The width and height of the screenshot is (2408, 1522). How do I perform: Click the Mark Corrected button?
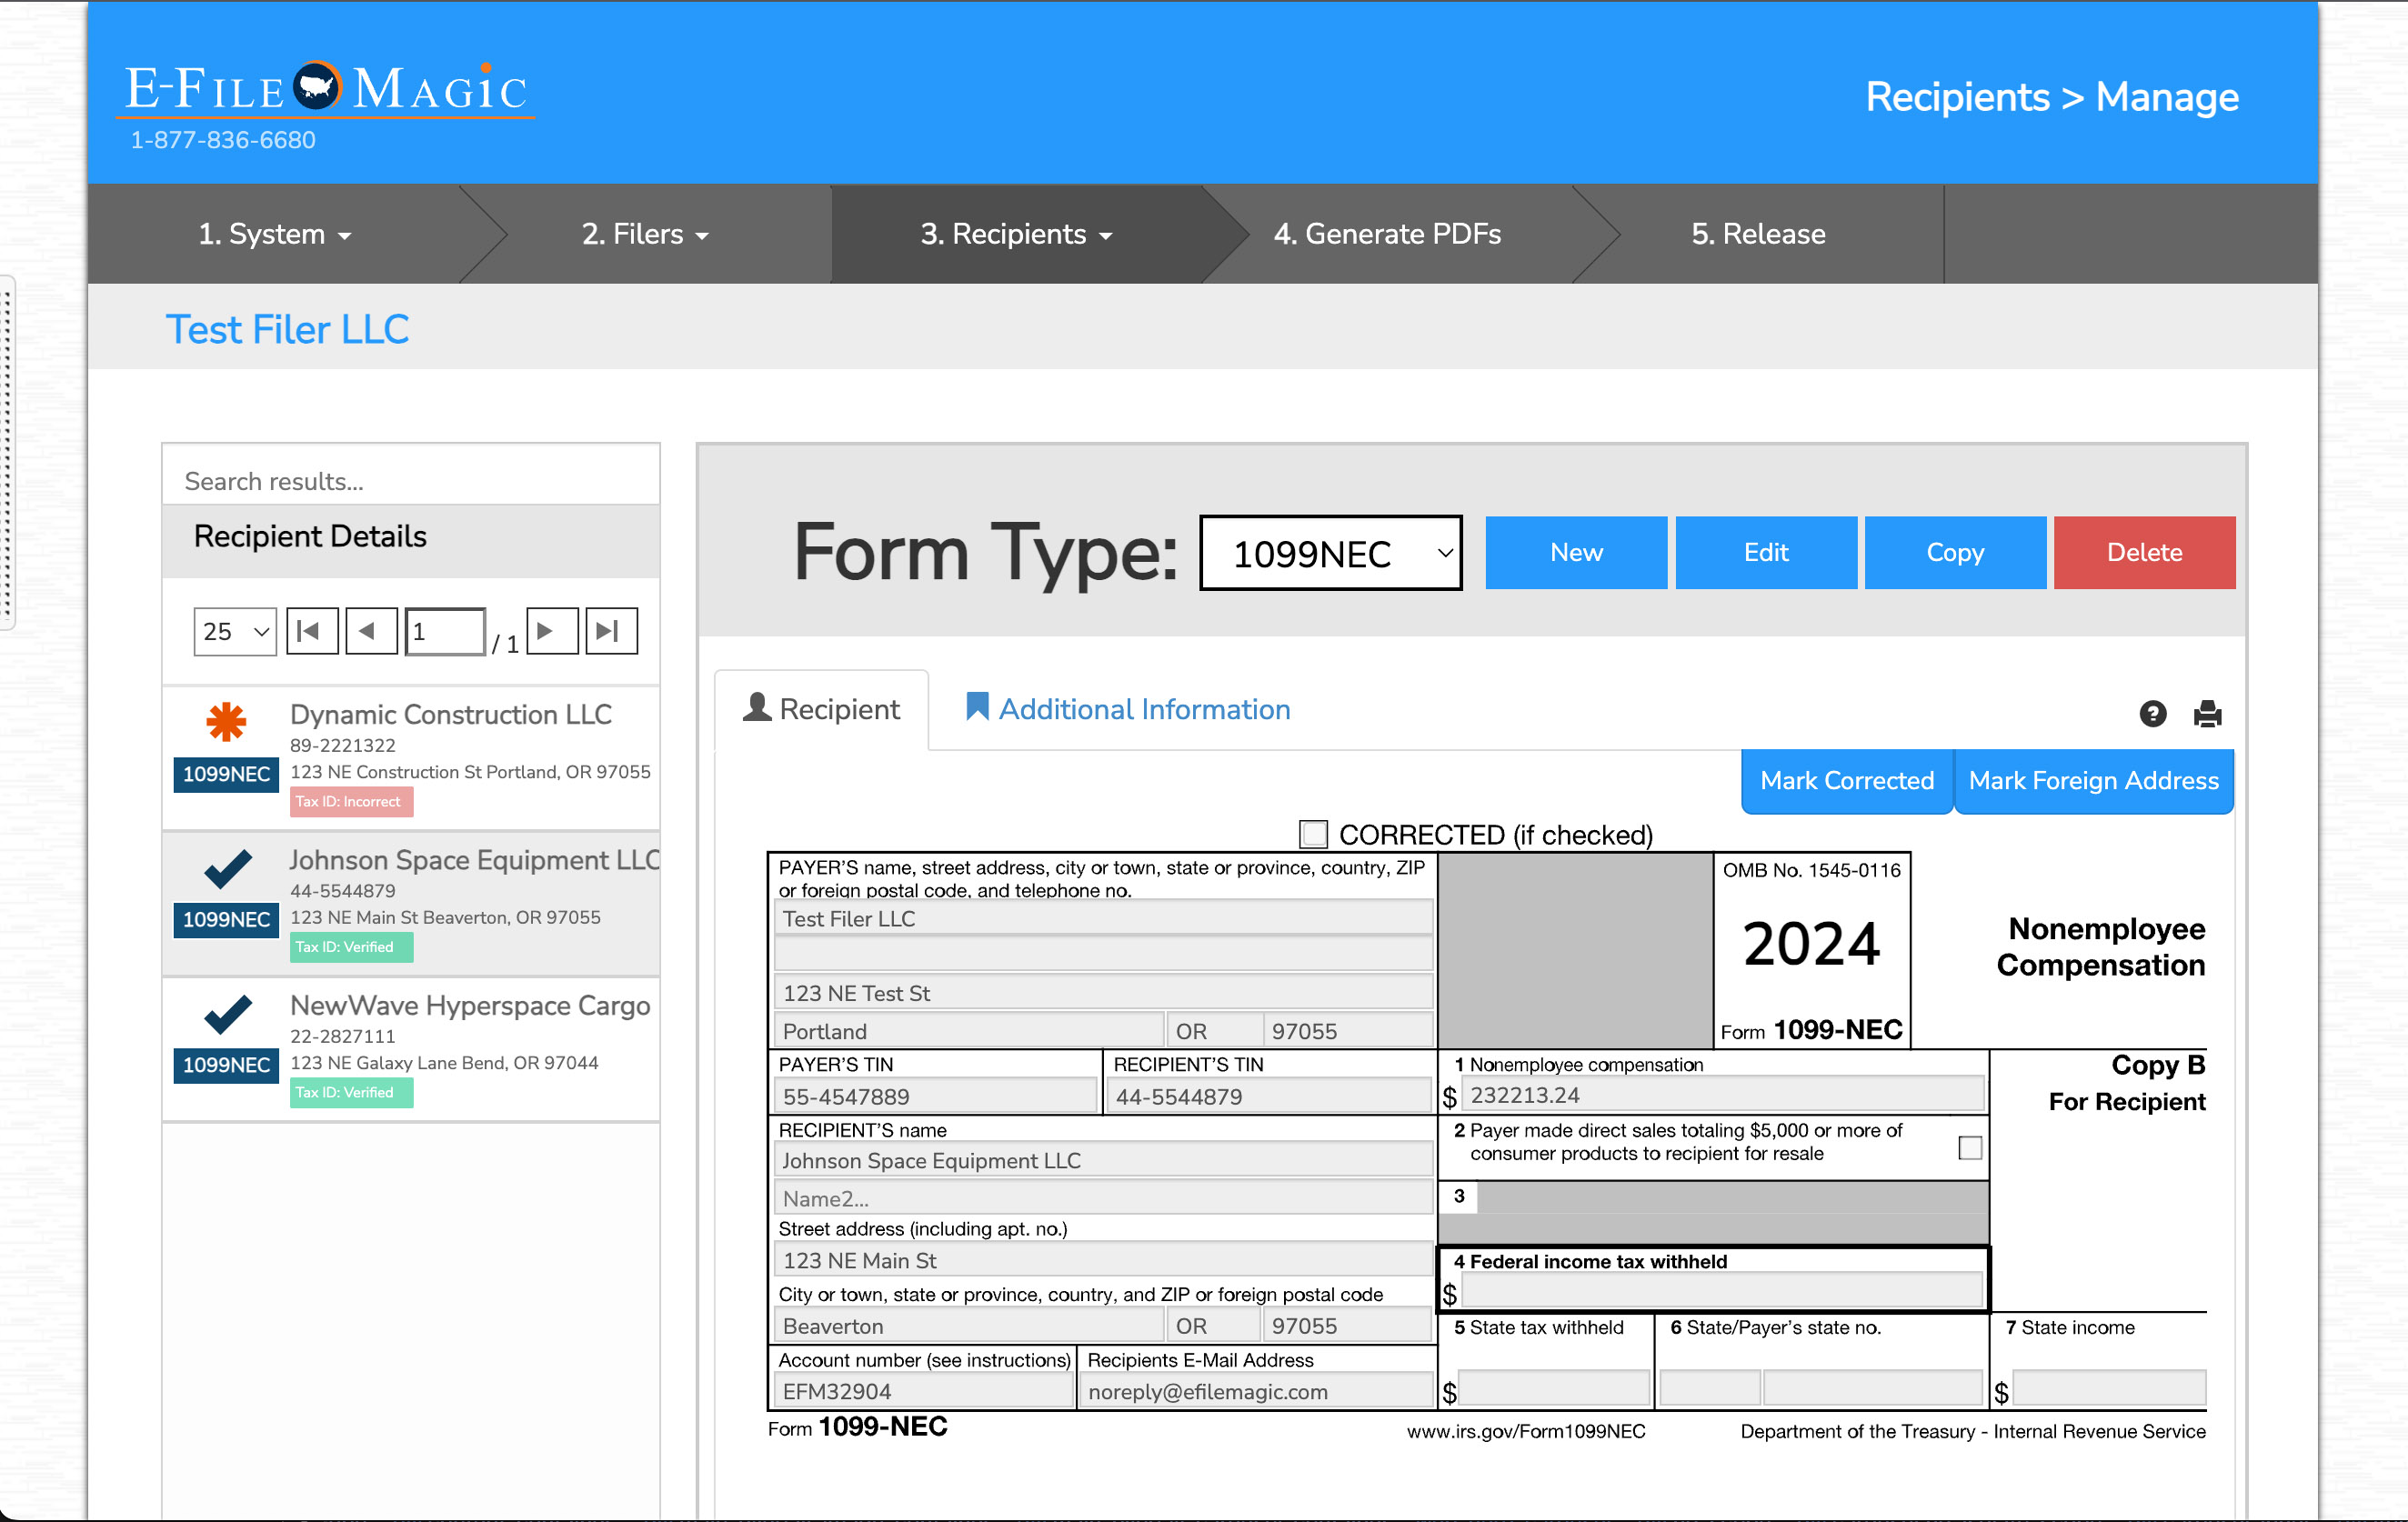pyautogui.click(x=1846, y=781)
